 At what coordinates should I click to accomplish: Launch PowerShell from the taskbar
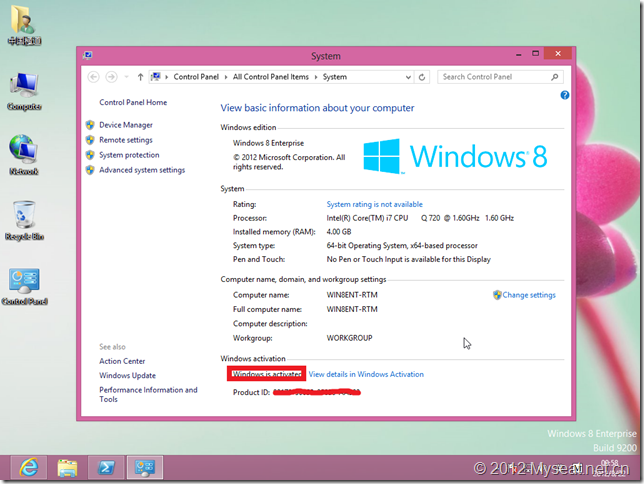[106, 467]
